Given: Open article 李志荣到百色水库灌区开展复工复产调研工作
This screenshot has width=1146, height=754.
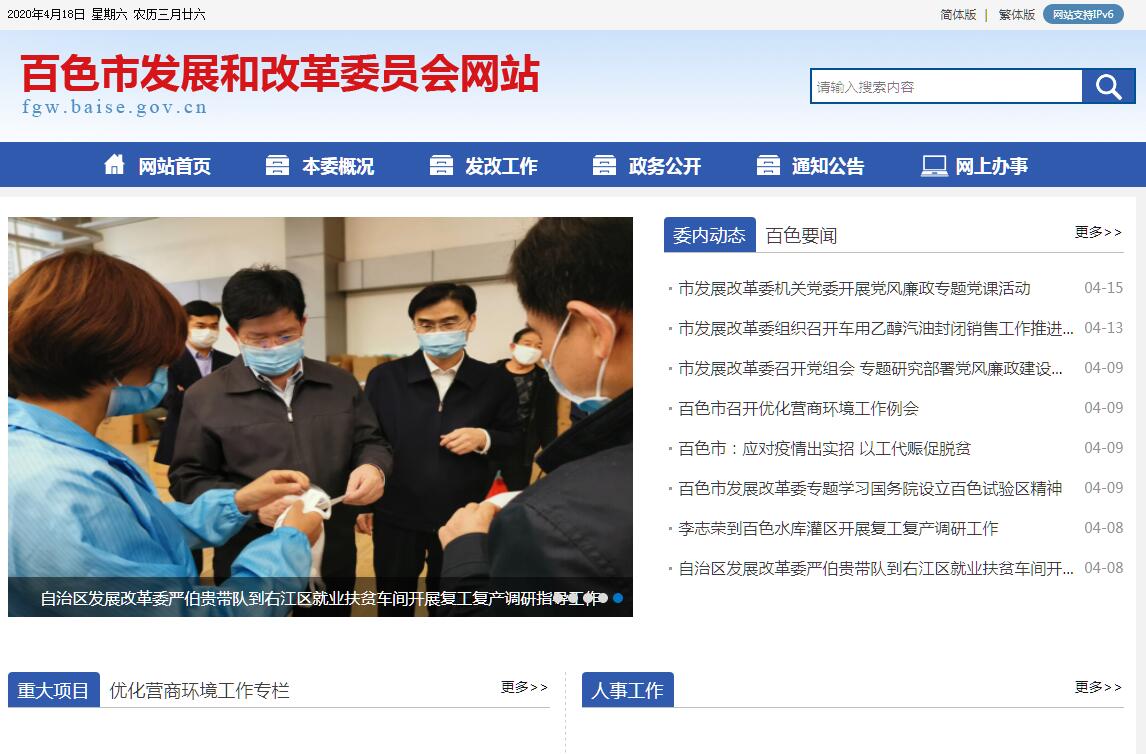Looking at the screenshot, I should [x=838, y=528].
